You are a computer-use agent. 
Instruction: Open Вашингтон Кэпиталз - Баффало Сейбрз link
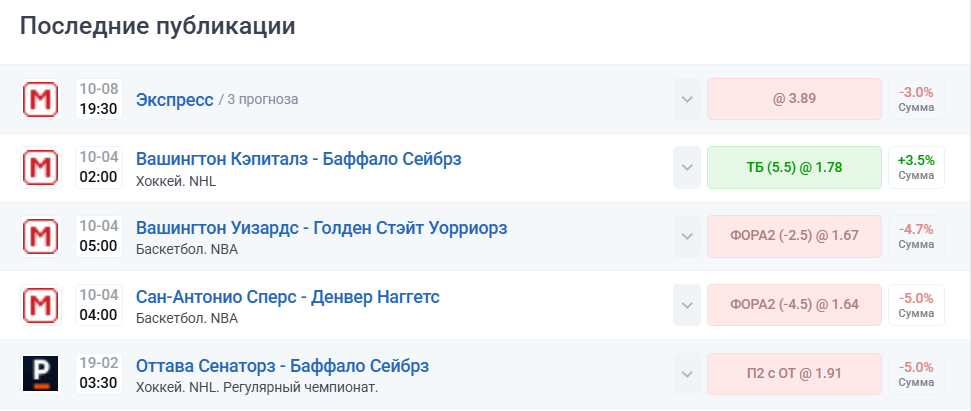pos(298,159)
